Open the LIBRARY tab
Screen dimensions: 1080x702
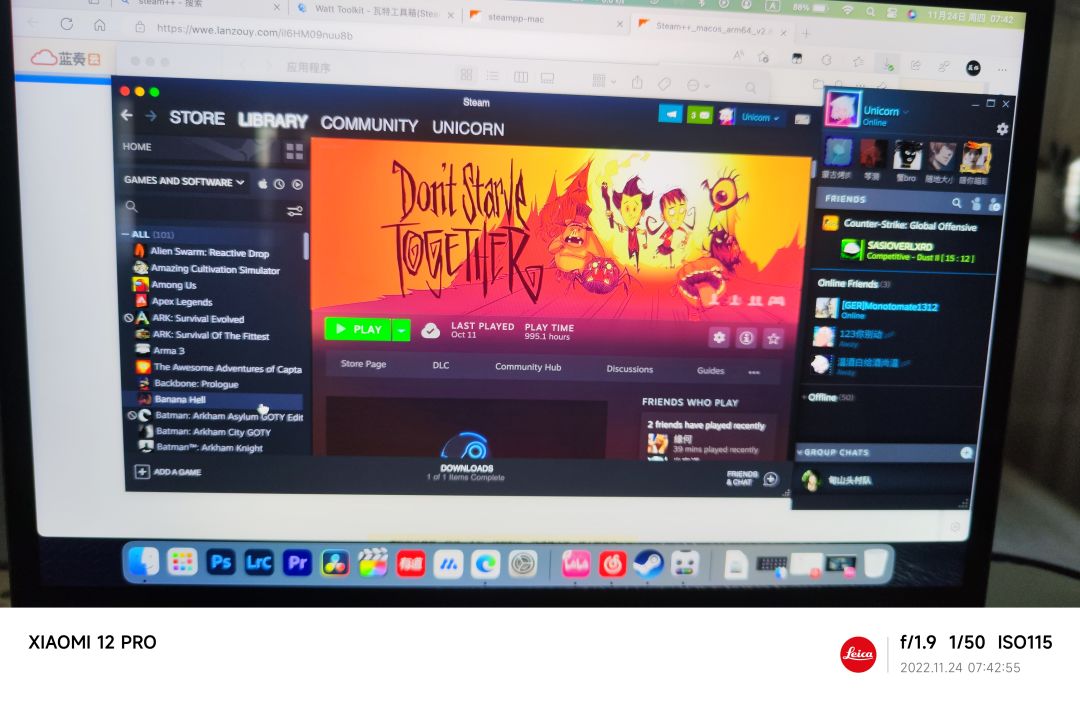(273, 121)
